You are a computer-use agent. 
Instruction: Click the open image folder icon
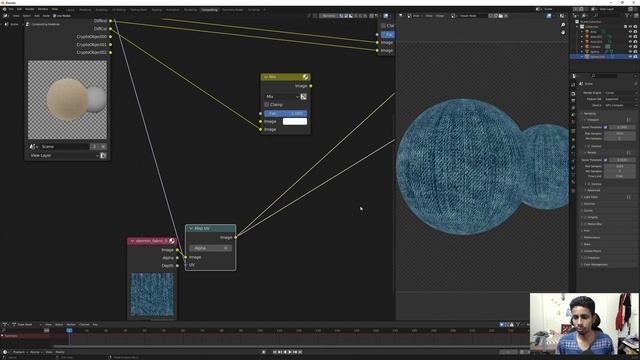click(500, 16)
